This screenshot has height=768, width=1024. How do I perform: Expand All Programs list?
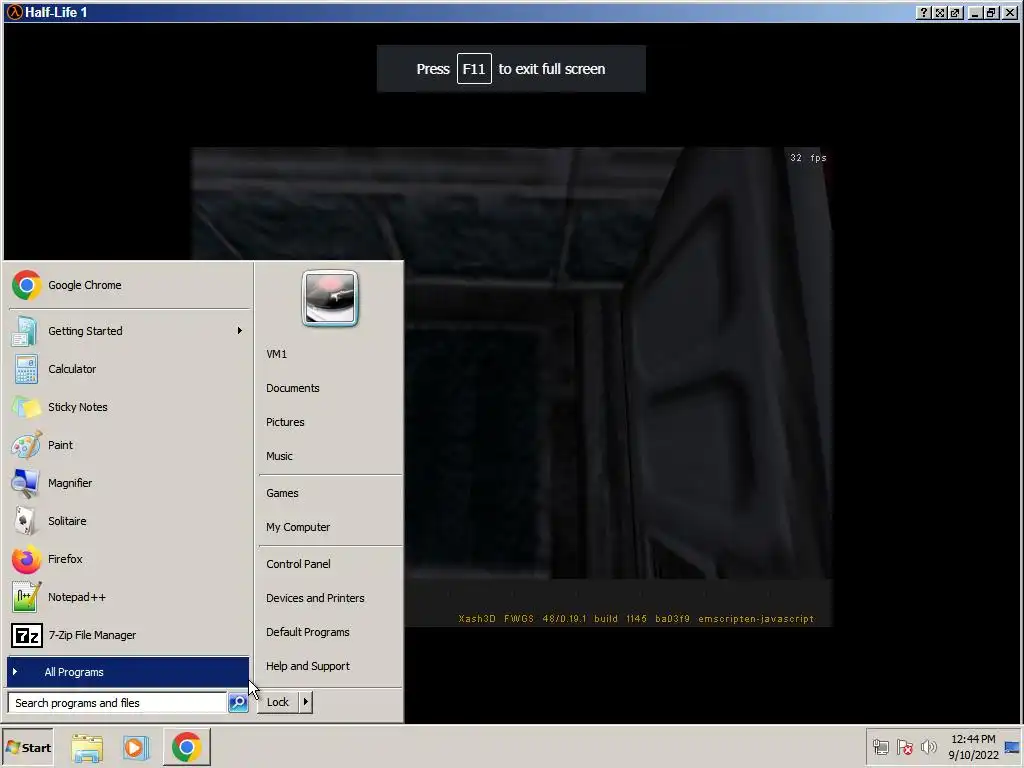tap(128, 672)
